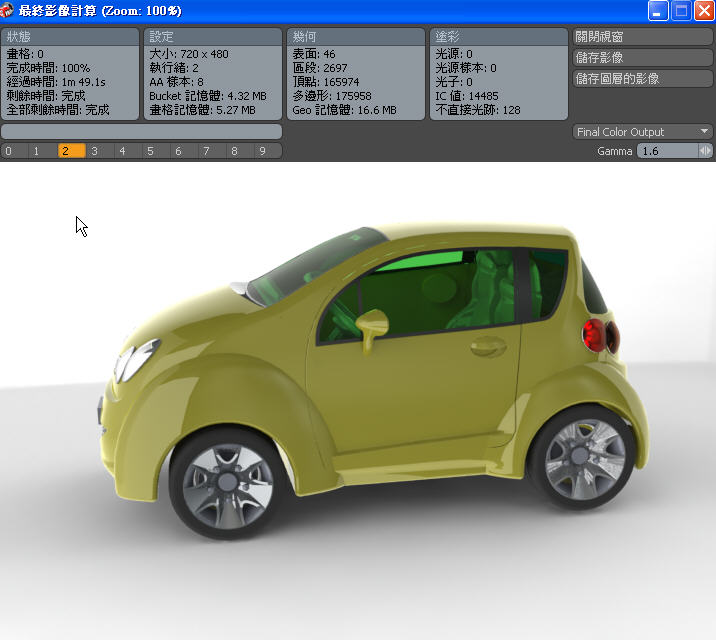Click the text Bucket 記憶體: 4.32 MB
Image resolution: width=716 pixels, height=640 pixels.
[x=208, y=96]
